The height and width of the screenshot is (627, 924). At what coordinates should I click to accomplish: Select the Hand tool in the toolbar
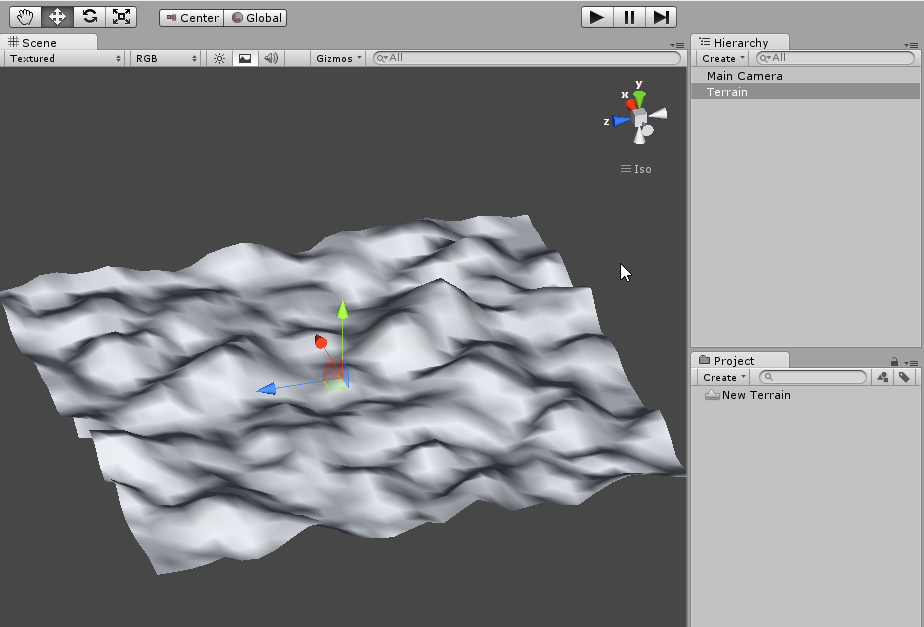[26, 17]
